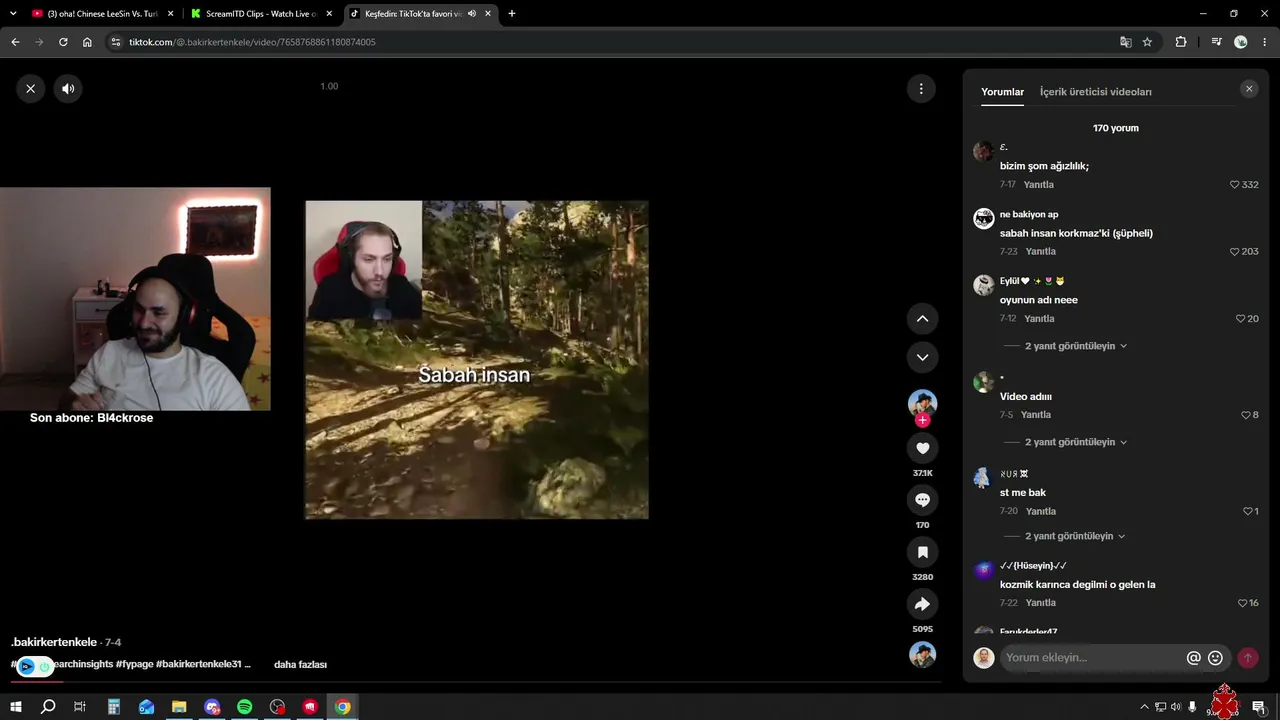
Task: Share the video using the arrow icon
Action: pos(922,604)
